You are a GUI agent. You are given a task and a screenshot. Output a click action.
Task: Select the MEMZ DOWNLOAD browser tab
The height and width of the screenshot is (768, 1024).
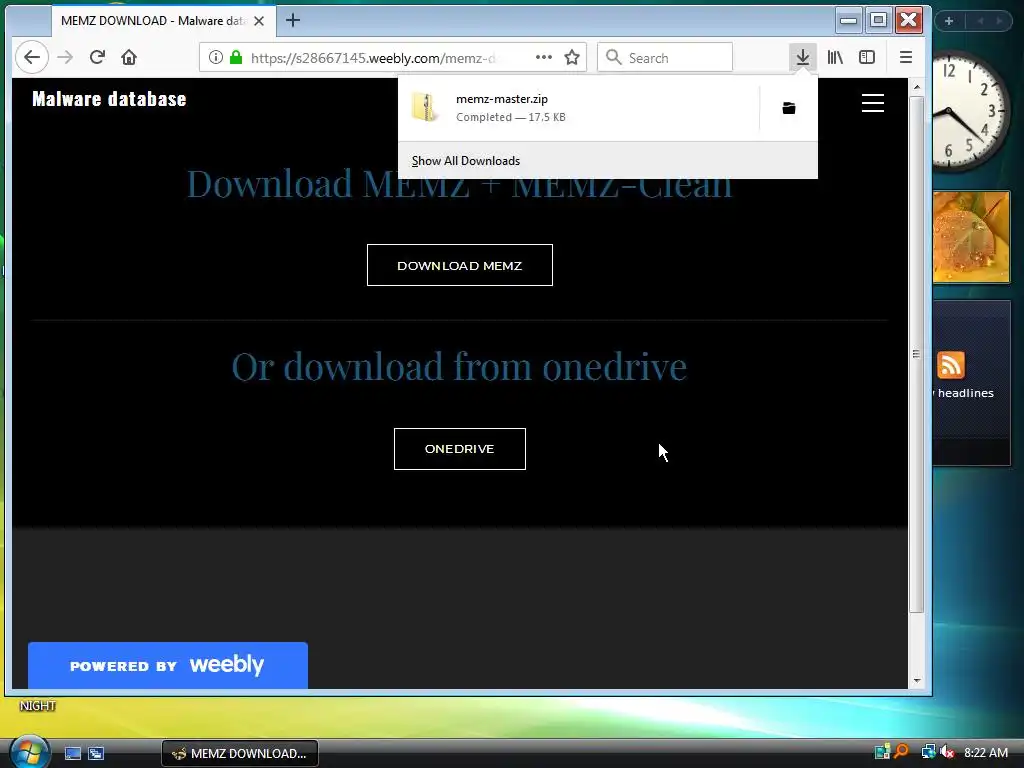[163, 21]
